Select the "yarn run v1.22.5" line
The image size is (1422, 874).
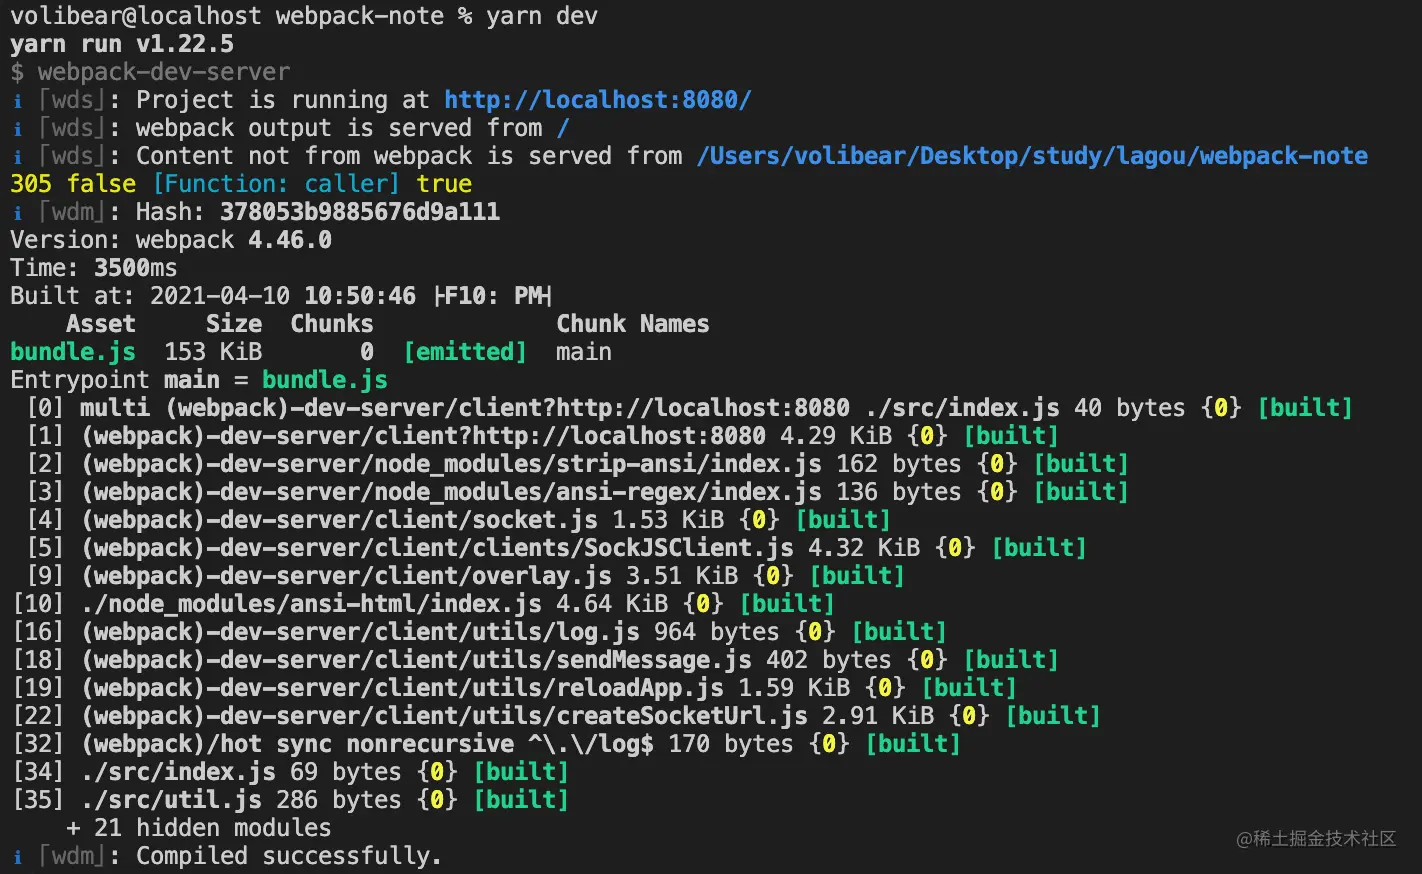tap(122, 44)
